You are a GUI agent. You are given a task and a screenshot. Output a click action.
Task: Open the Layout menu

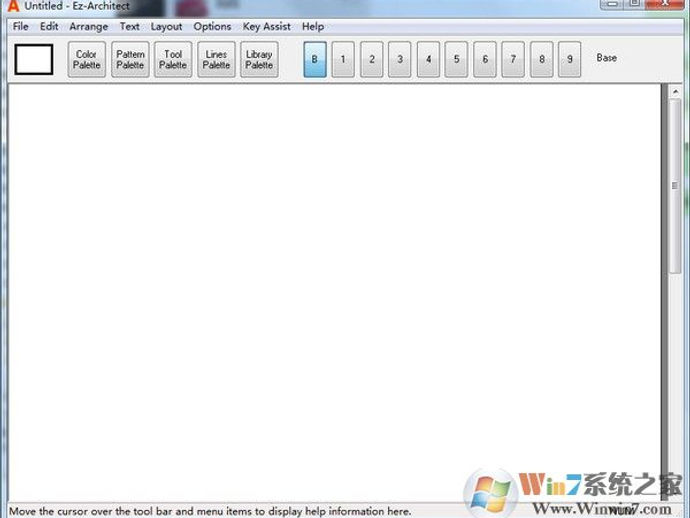click(x=166, y=26)
